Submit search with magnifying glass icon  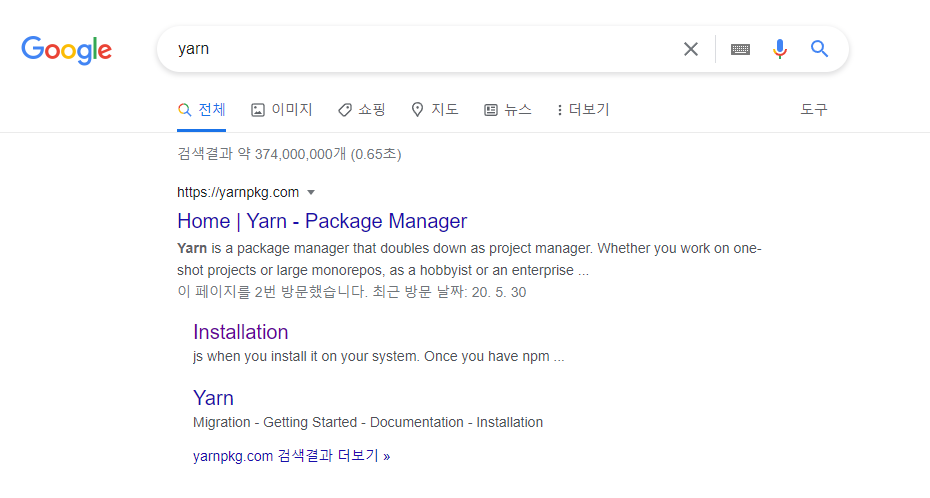pyautogui.click(x=820, y=49)
